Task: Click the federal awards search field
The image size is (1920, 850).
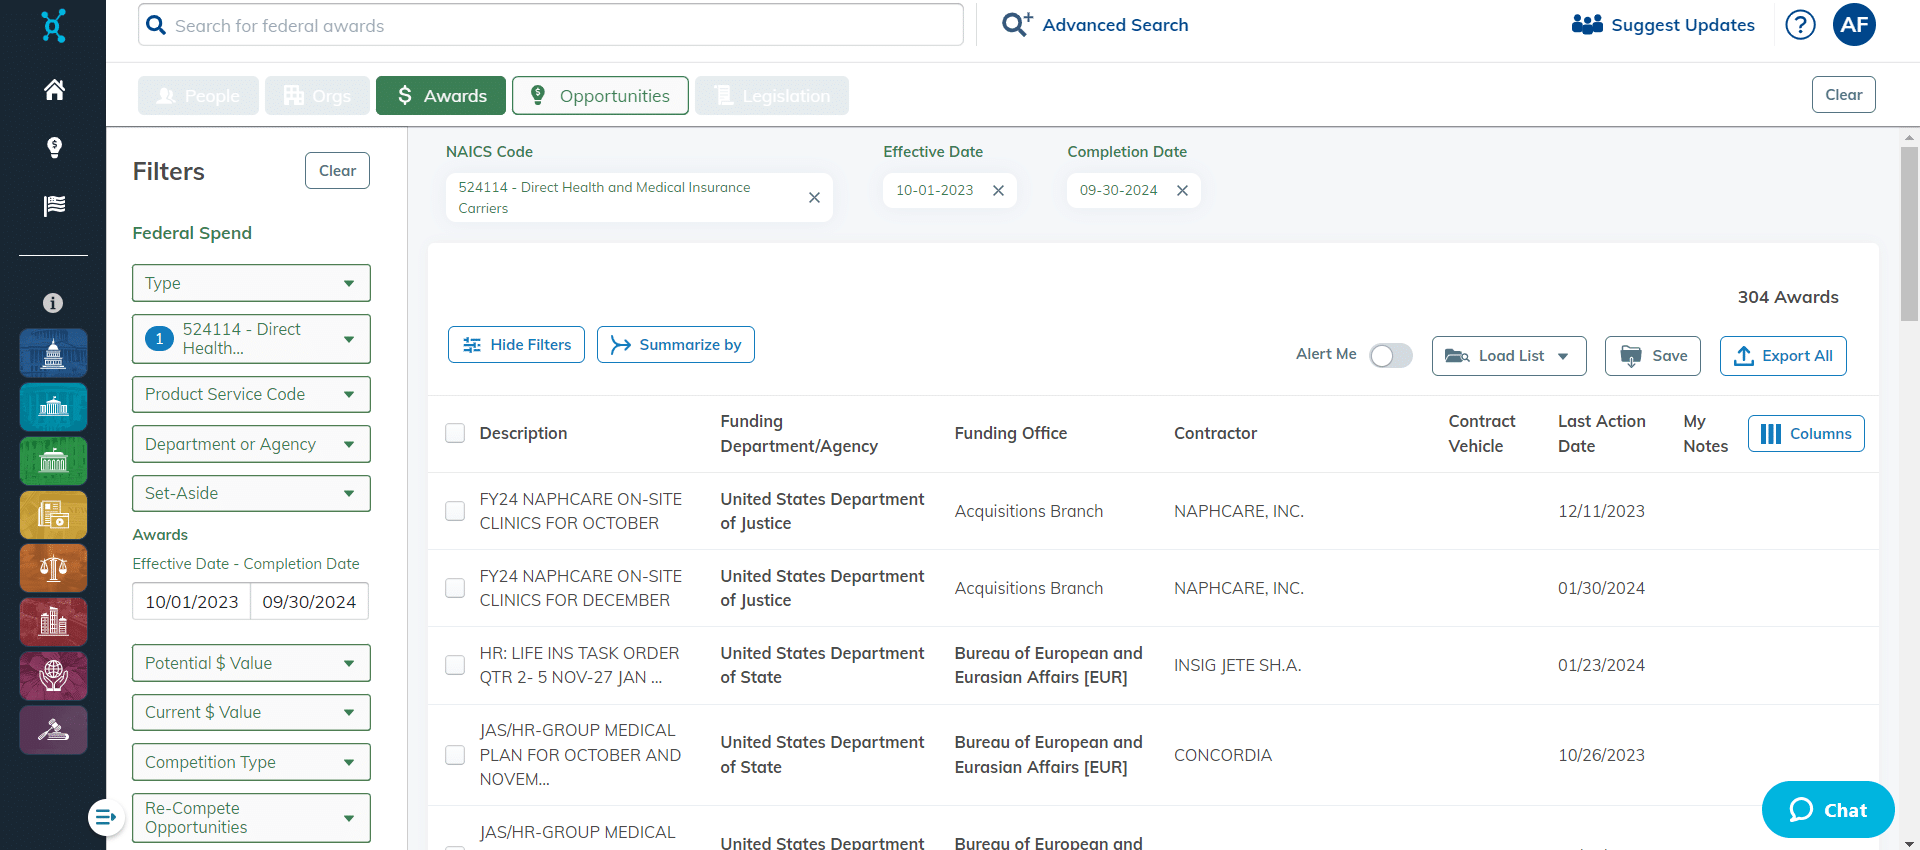Action: click(551, 25)
